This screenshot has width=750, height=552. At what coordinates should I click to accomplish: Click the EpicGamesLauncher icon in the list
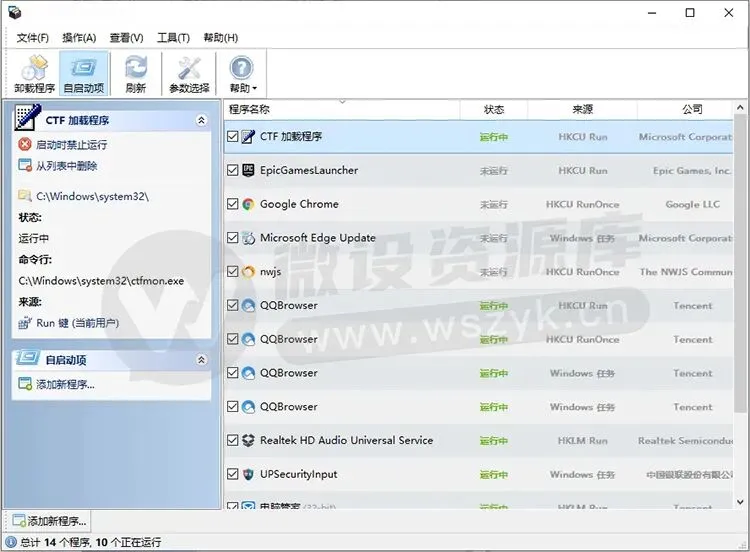[248, 170]
